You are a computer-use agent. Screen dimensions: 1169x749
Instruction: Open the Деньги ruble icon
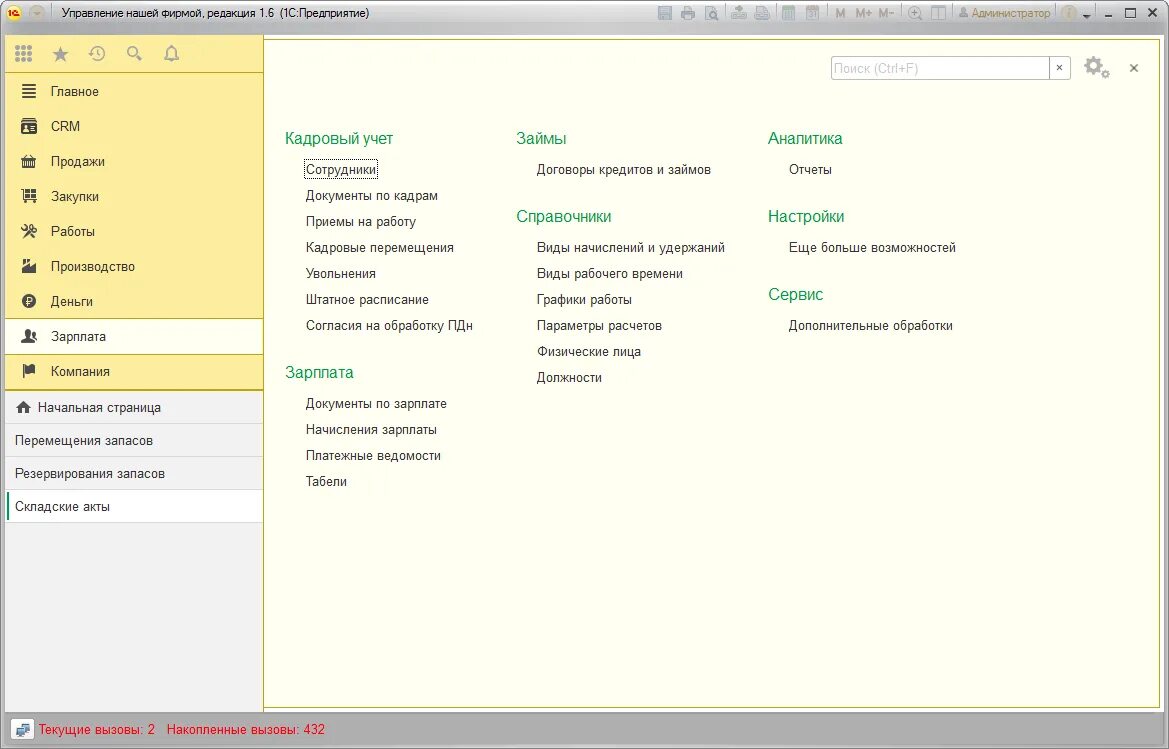[x=28, y=301]
